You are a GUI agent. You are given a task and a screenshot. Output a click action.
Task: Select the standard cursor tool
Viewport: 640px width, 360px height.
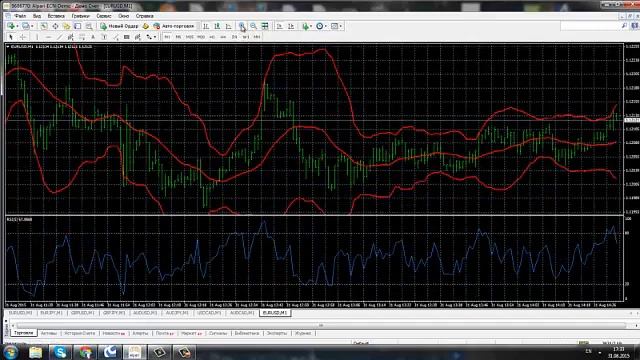coord(11,37)
